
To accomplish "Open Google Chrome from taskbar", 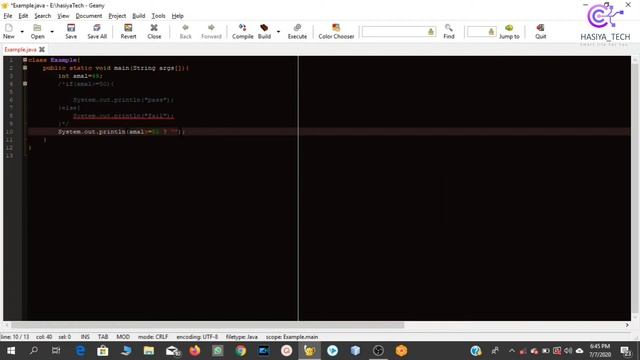I will (x=240, y=351).
